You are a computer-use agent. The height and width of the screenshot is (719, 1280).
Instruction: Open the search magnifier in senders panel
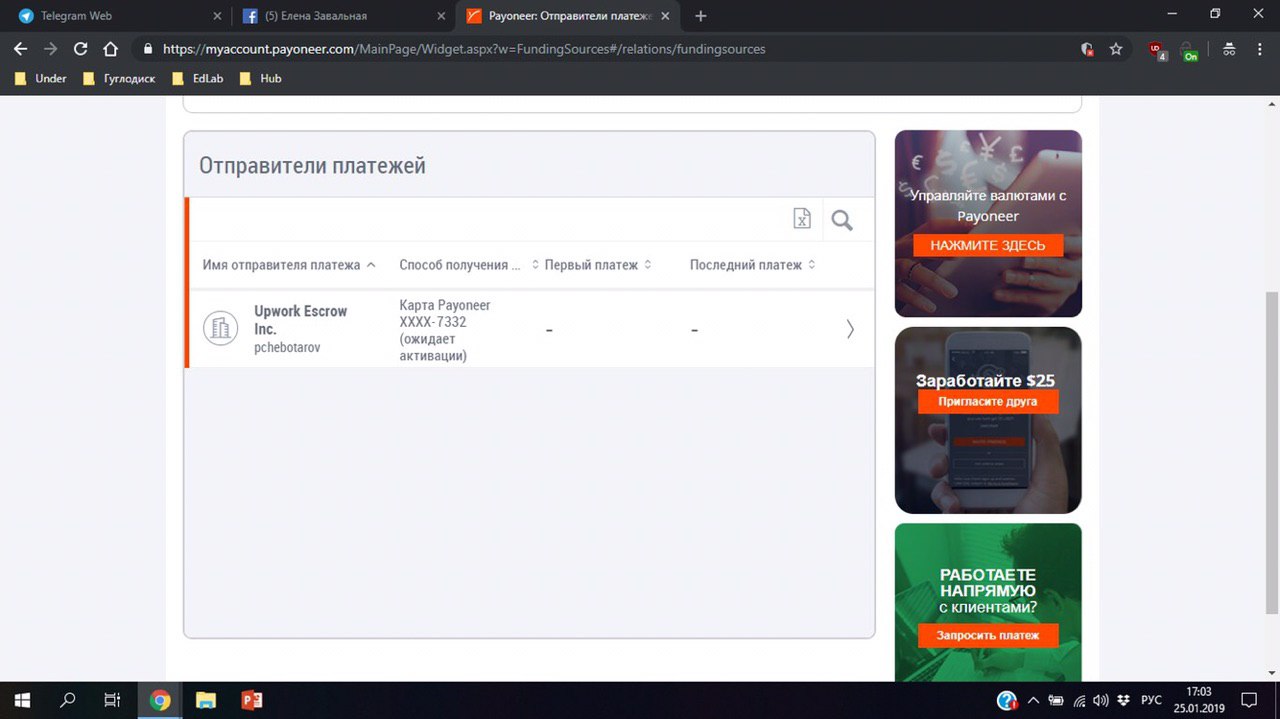[842, 220]
